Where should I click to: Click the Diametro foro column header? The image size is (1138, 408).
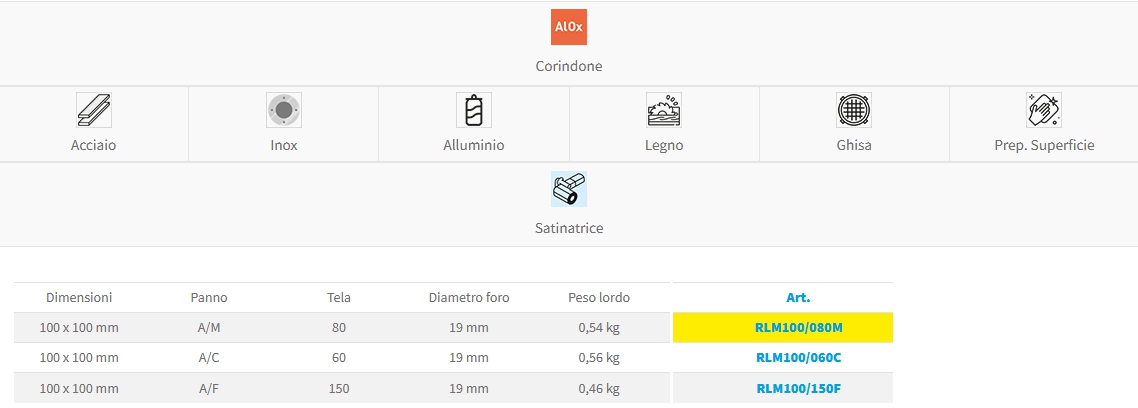pyautogui.click(x=469, y=297)
